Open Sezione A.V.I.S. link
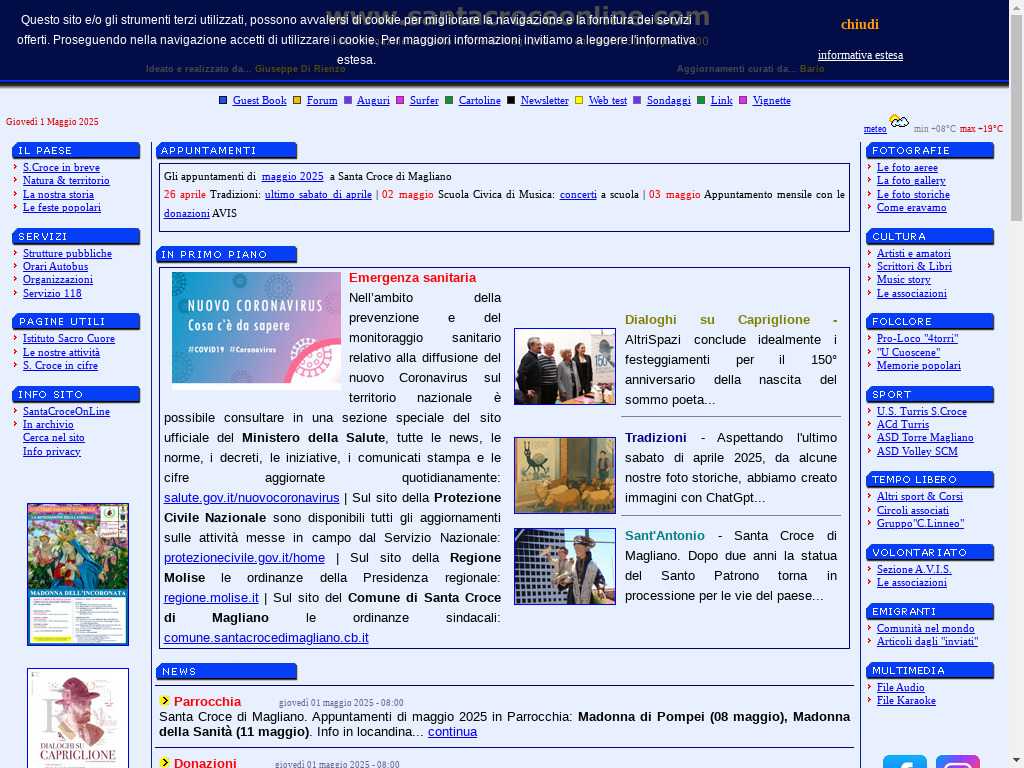This screenshot has width=1024, height=768. [x=914, y=569]
